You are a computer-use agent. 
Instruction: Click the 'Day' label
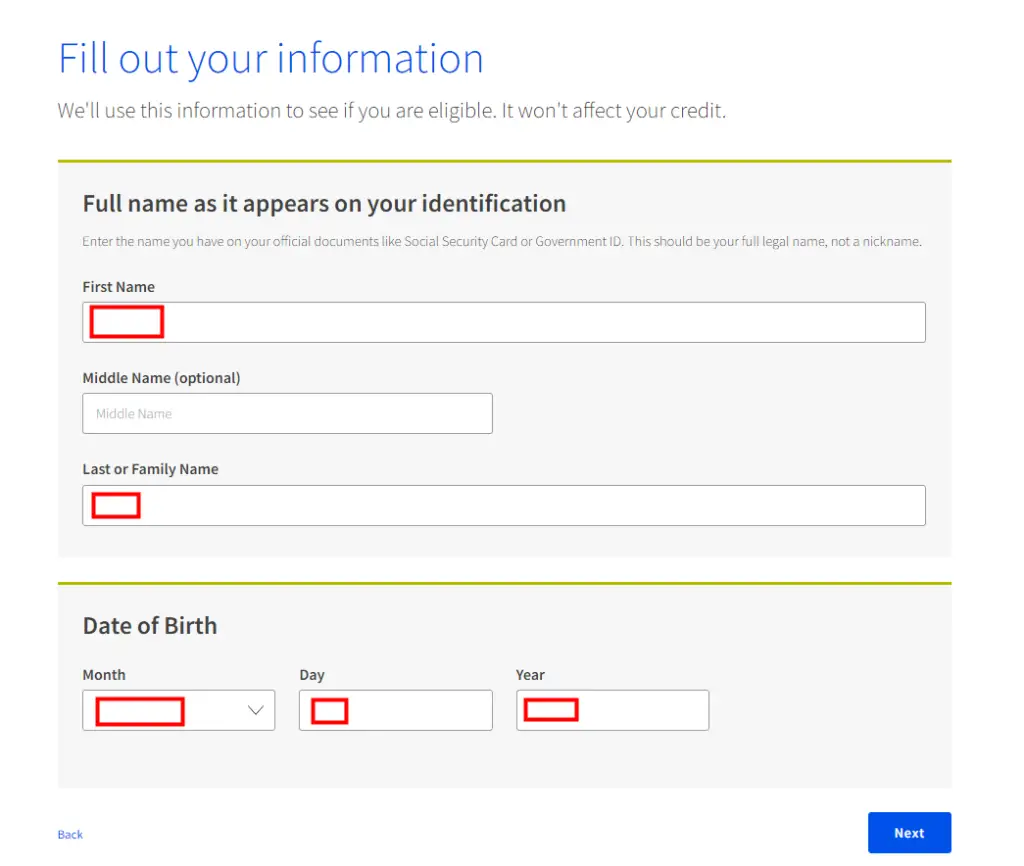point(312,675)
